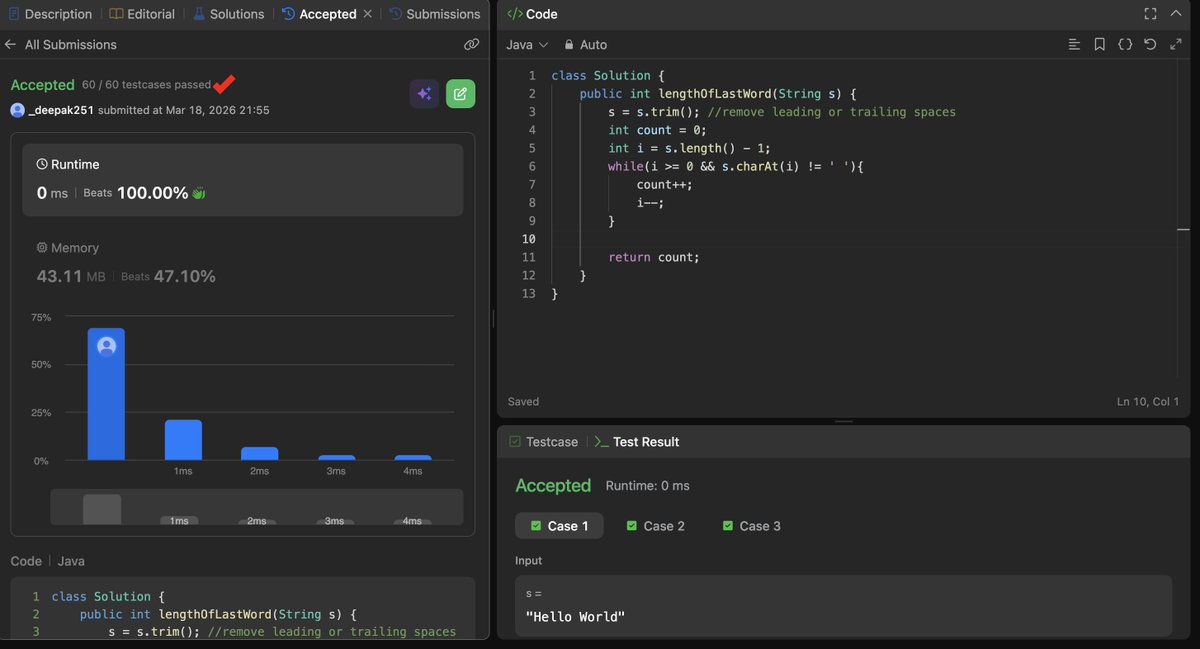Click the 2ms bar in the runtime chart

tap(260, 454)
